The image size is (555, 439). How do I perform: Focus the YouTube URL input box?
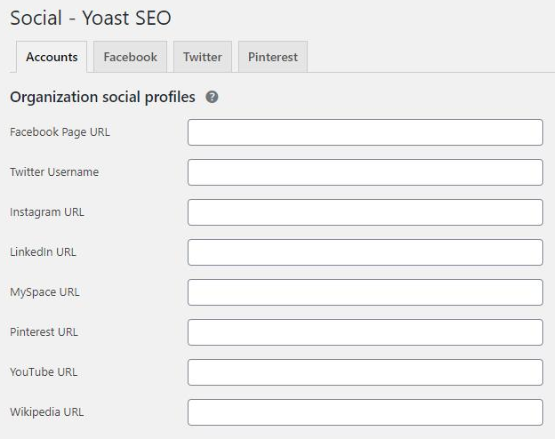[365, 372]
